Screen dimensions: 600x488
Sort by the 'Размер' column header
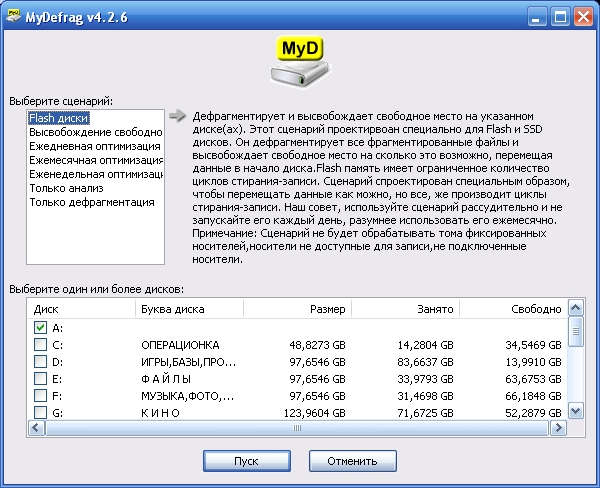click(297, 309)
